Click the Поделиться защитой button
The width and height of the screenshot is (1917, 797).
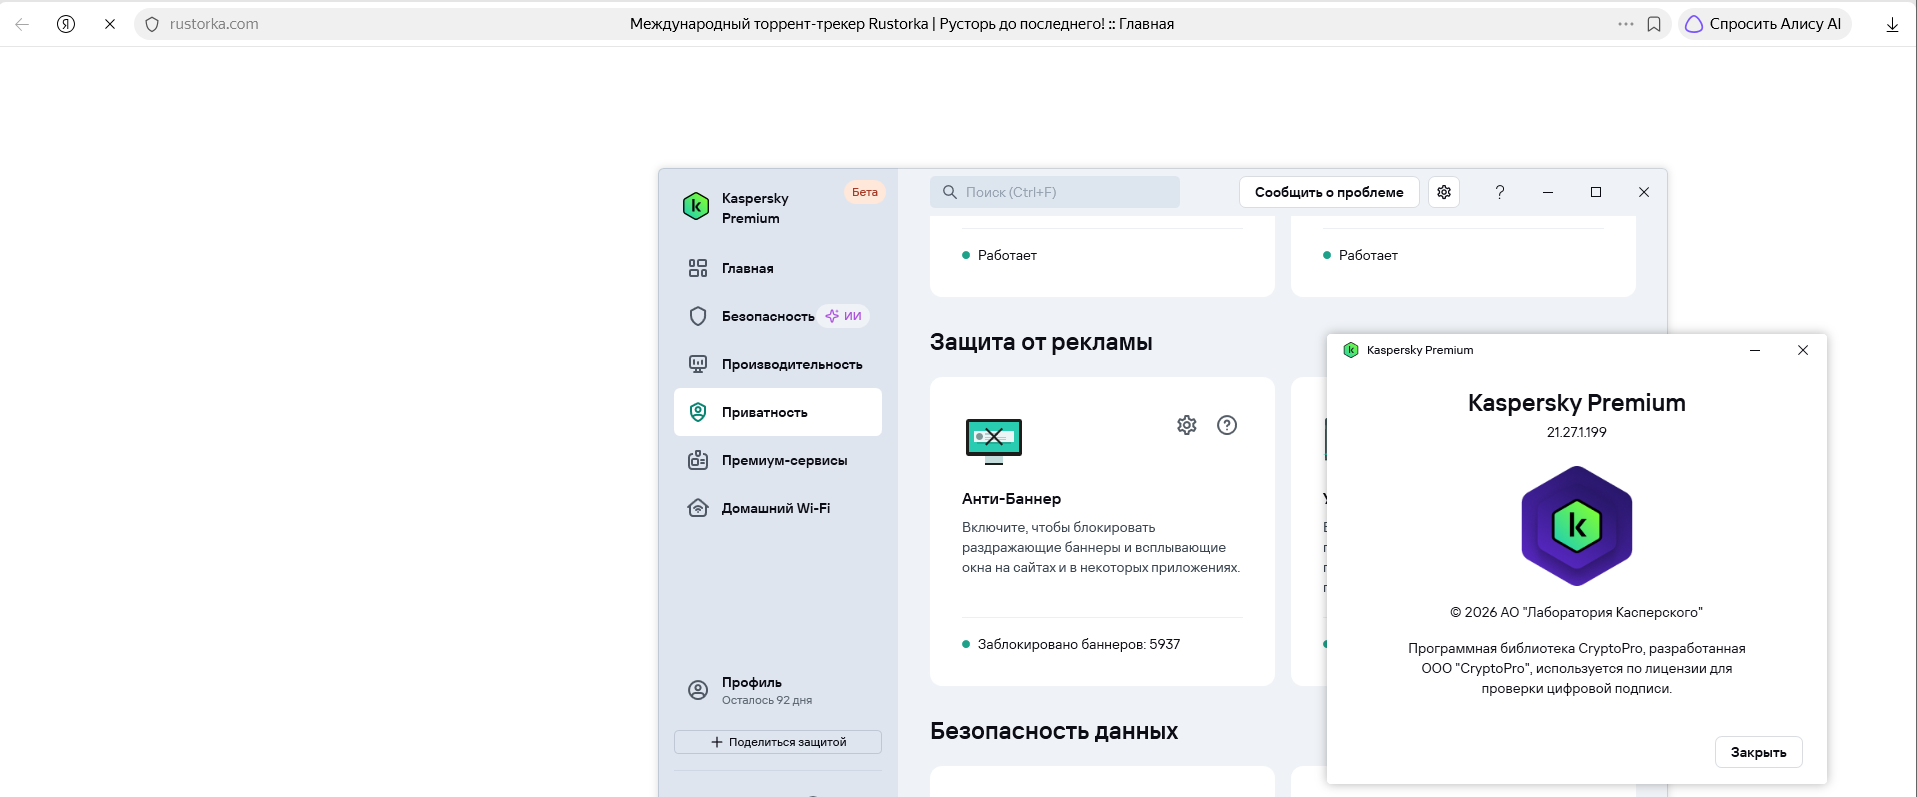pyautogui.click(x=778, y=742)
